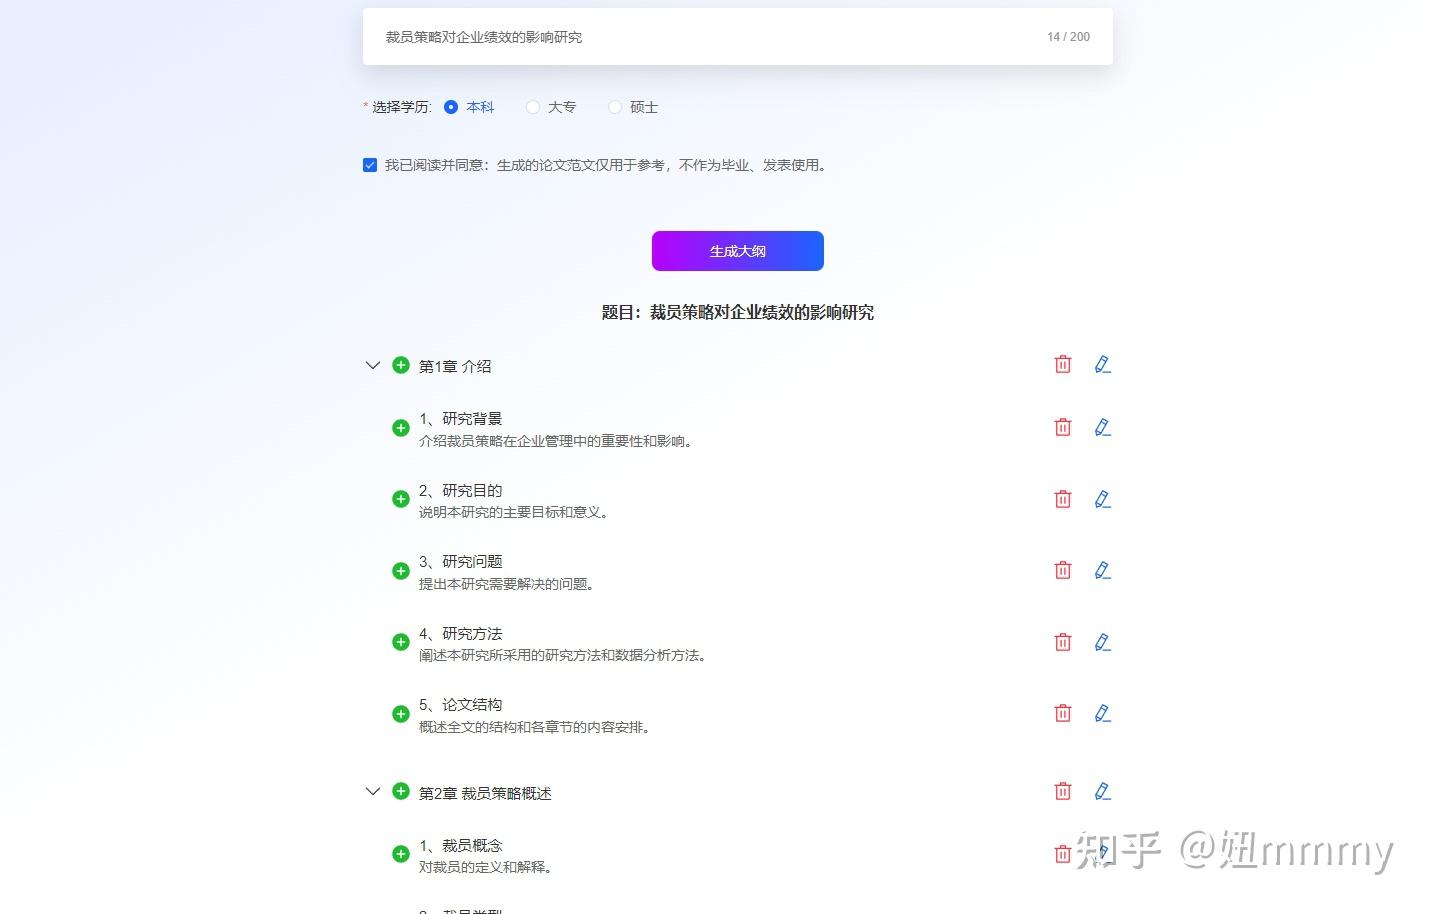Click the description 介绍裁员策略在企业管理中的重要性和影响。
The width and height of the screenshot is (1429, 914).
pos(556,441)
